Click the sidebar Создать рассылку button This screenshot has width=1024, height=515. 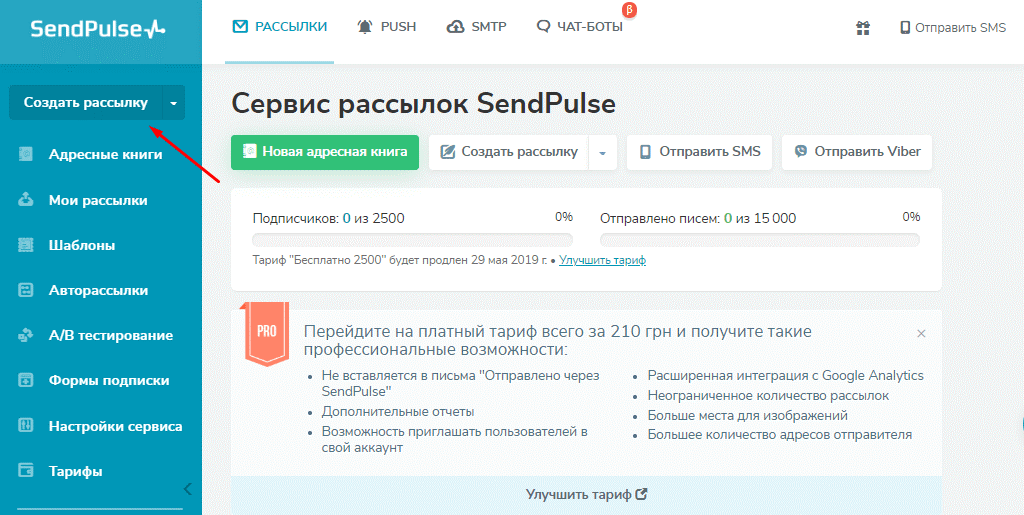[86, 102]
